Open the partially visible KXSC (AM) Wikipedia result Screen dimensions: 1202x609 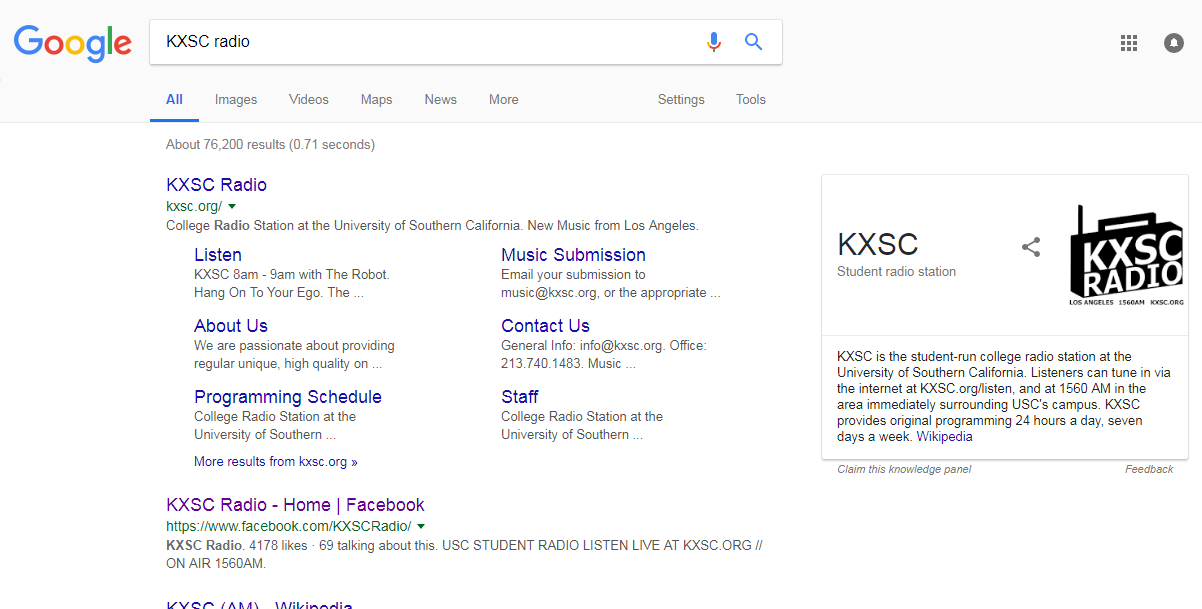coord(259,604)
